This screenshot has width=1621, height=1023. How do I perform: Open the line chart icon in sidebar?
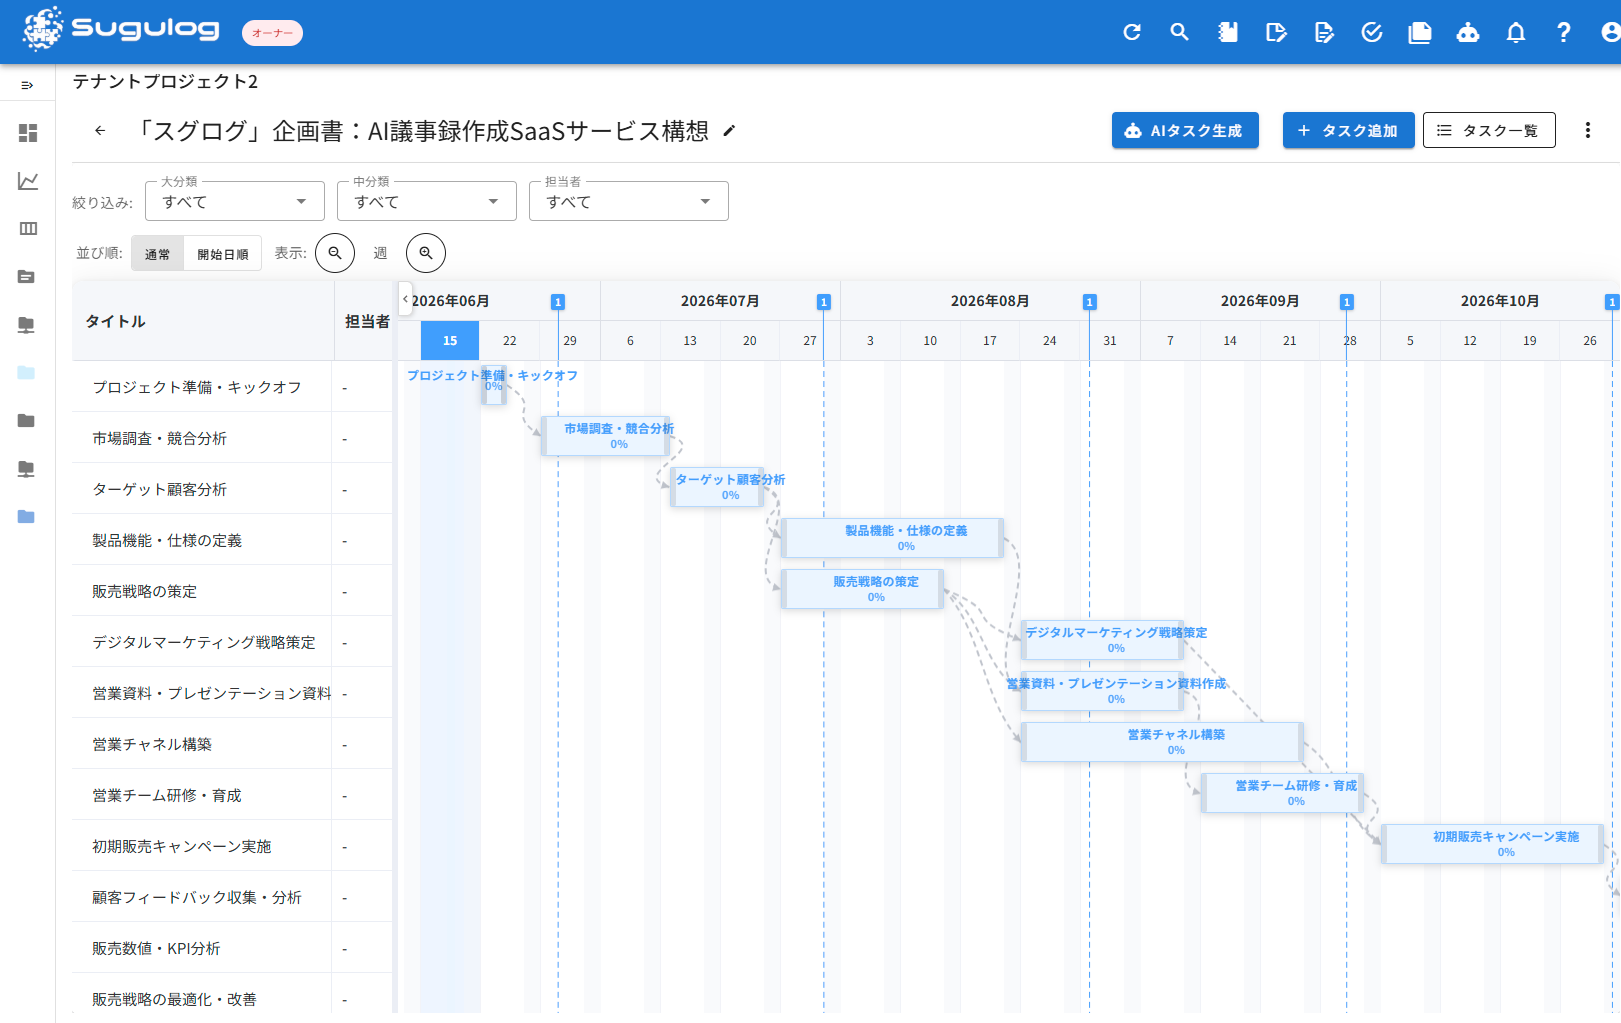click(x=28, y=181)
